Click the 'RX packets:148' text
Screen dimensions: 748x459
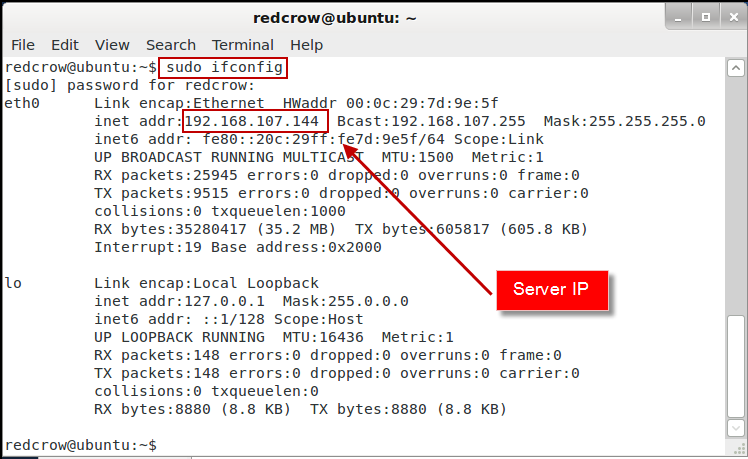click(157, 355)
